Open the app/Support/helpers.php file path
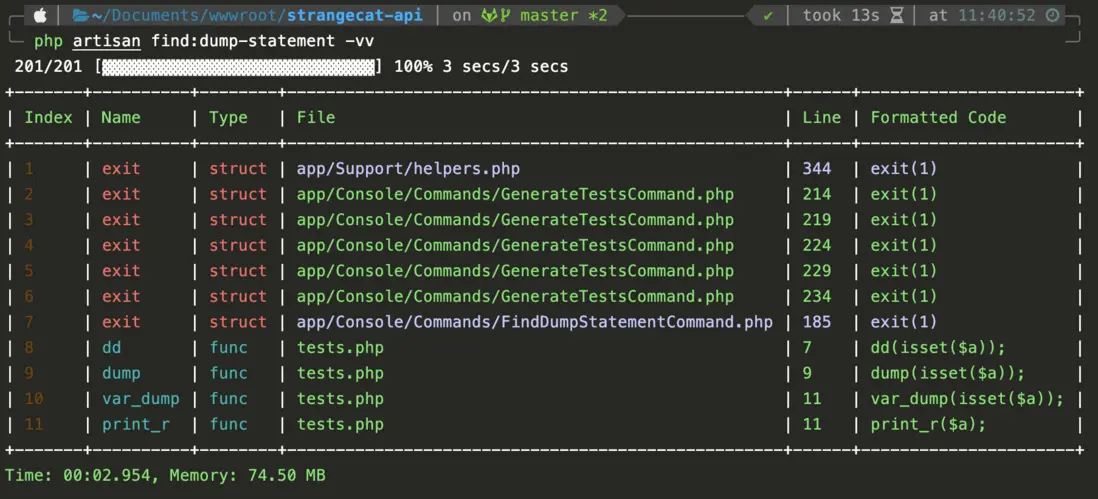 click(x=408, y=169)
